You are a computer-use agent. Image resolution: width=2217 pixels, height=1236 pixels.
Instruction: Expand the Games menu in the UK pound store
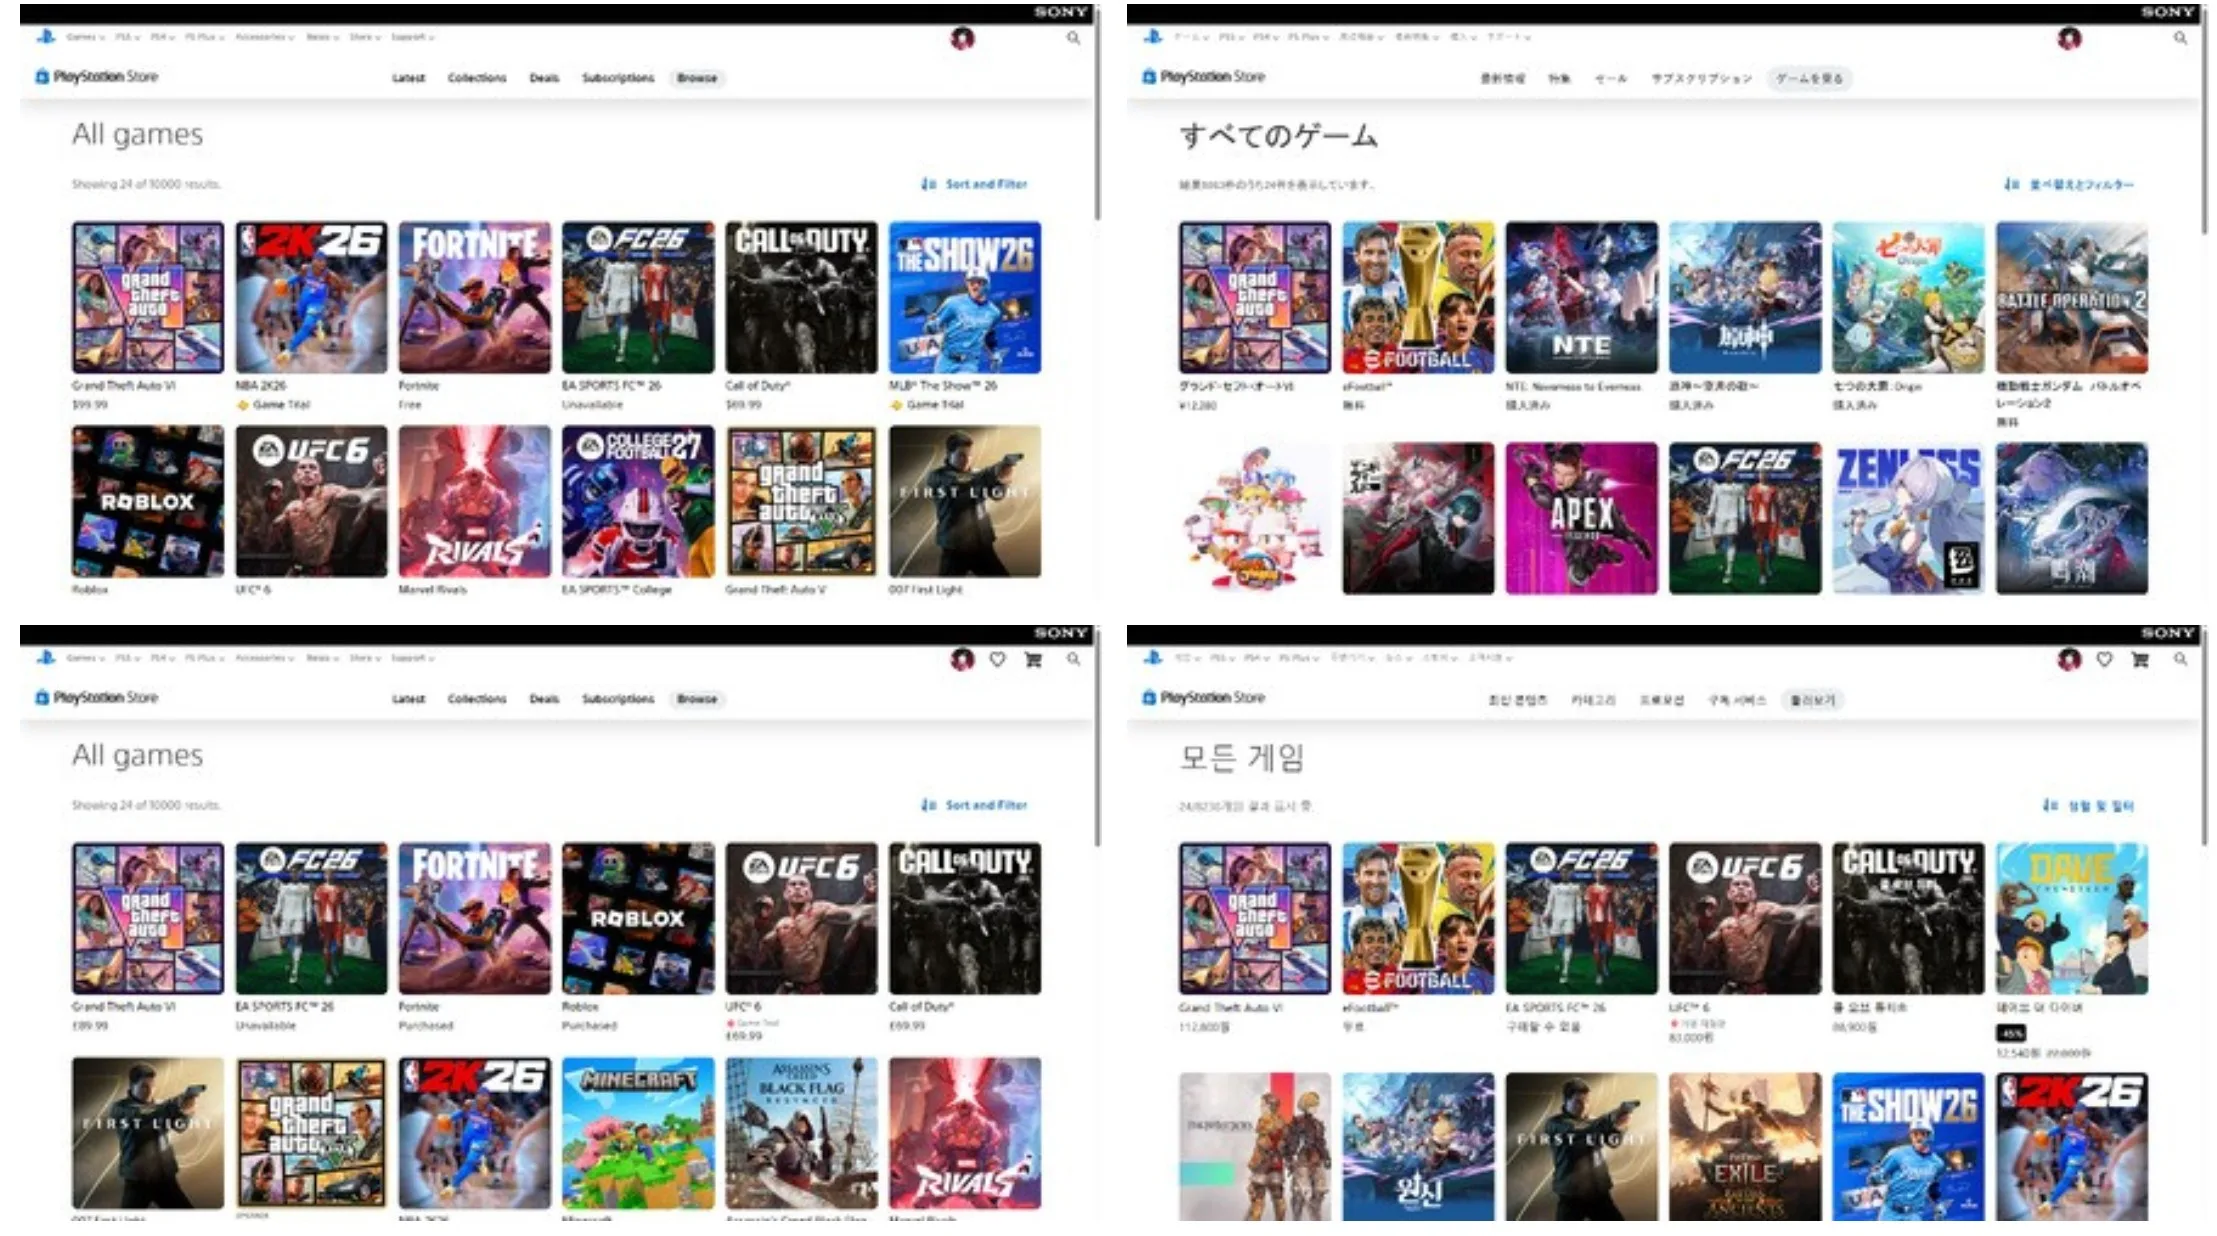point(84,658)
